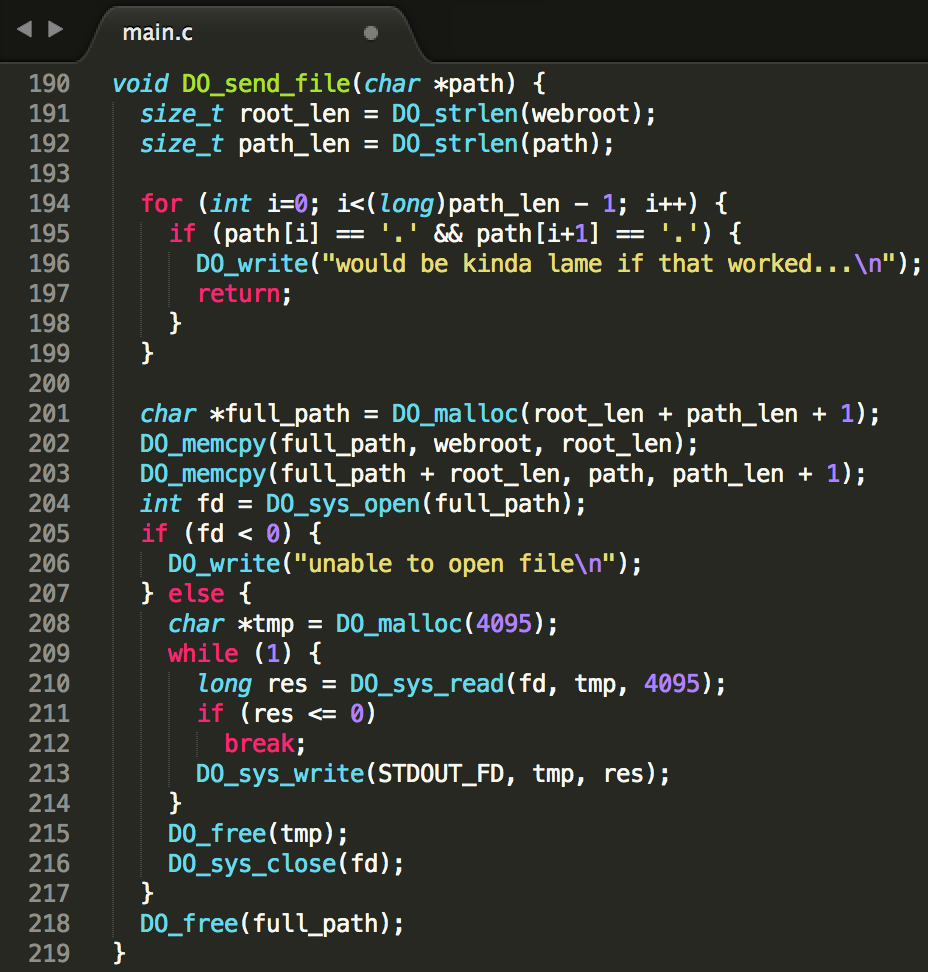The width and height of the screenshot is (928, 972).
Task: Click the 'while' keyword on line 209
Action: (x=203, y=653)
